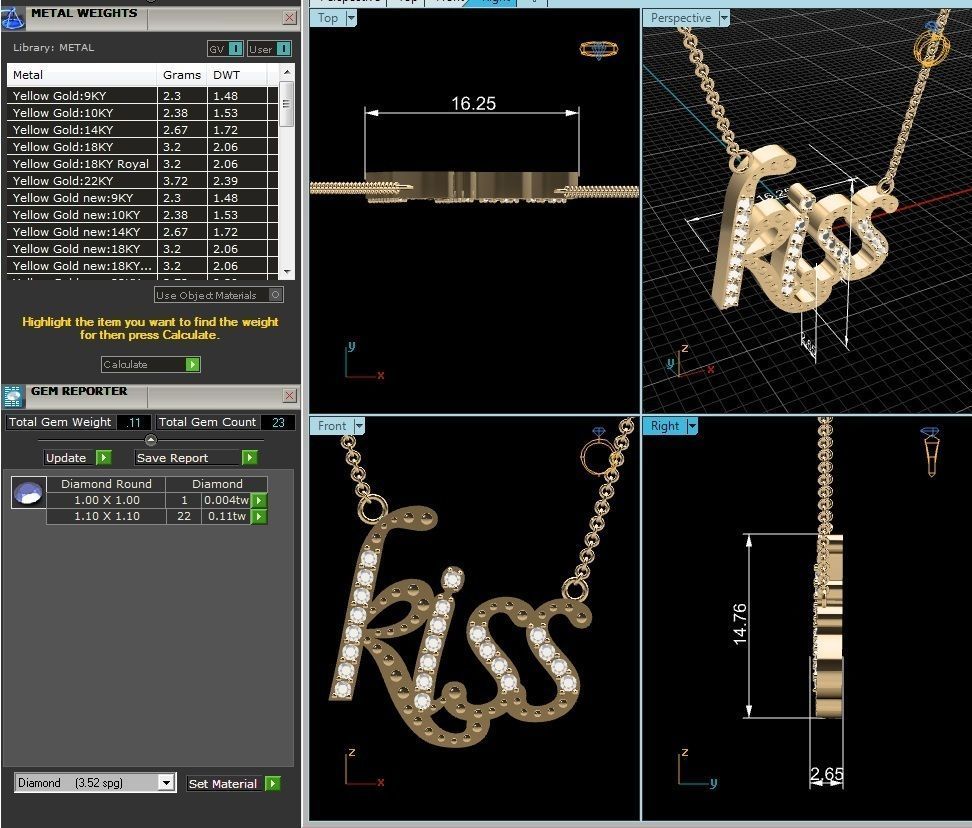Screen dimensions: 972x828
Task: Click the Set Material button
Action: click(x=234, y=783)
